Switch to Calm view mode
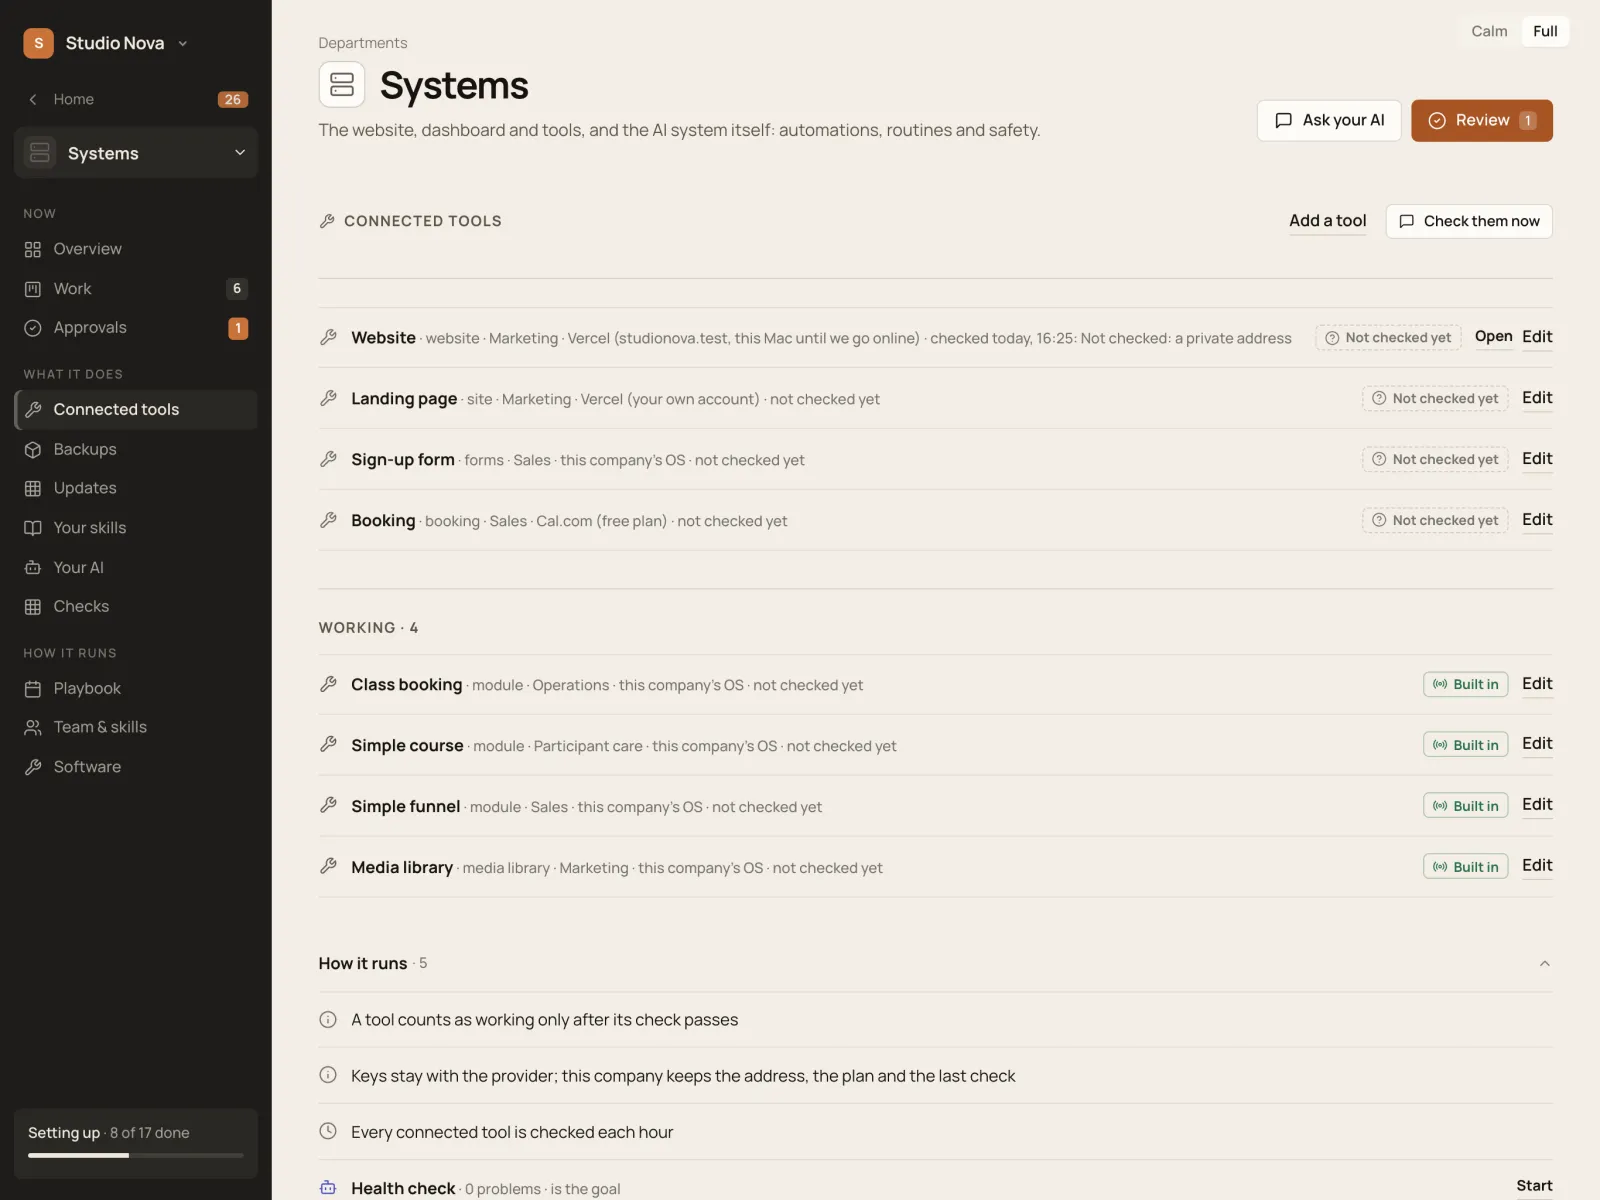 tap(1489, 31)
